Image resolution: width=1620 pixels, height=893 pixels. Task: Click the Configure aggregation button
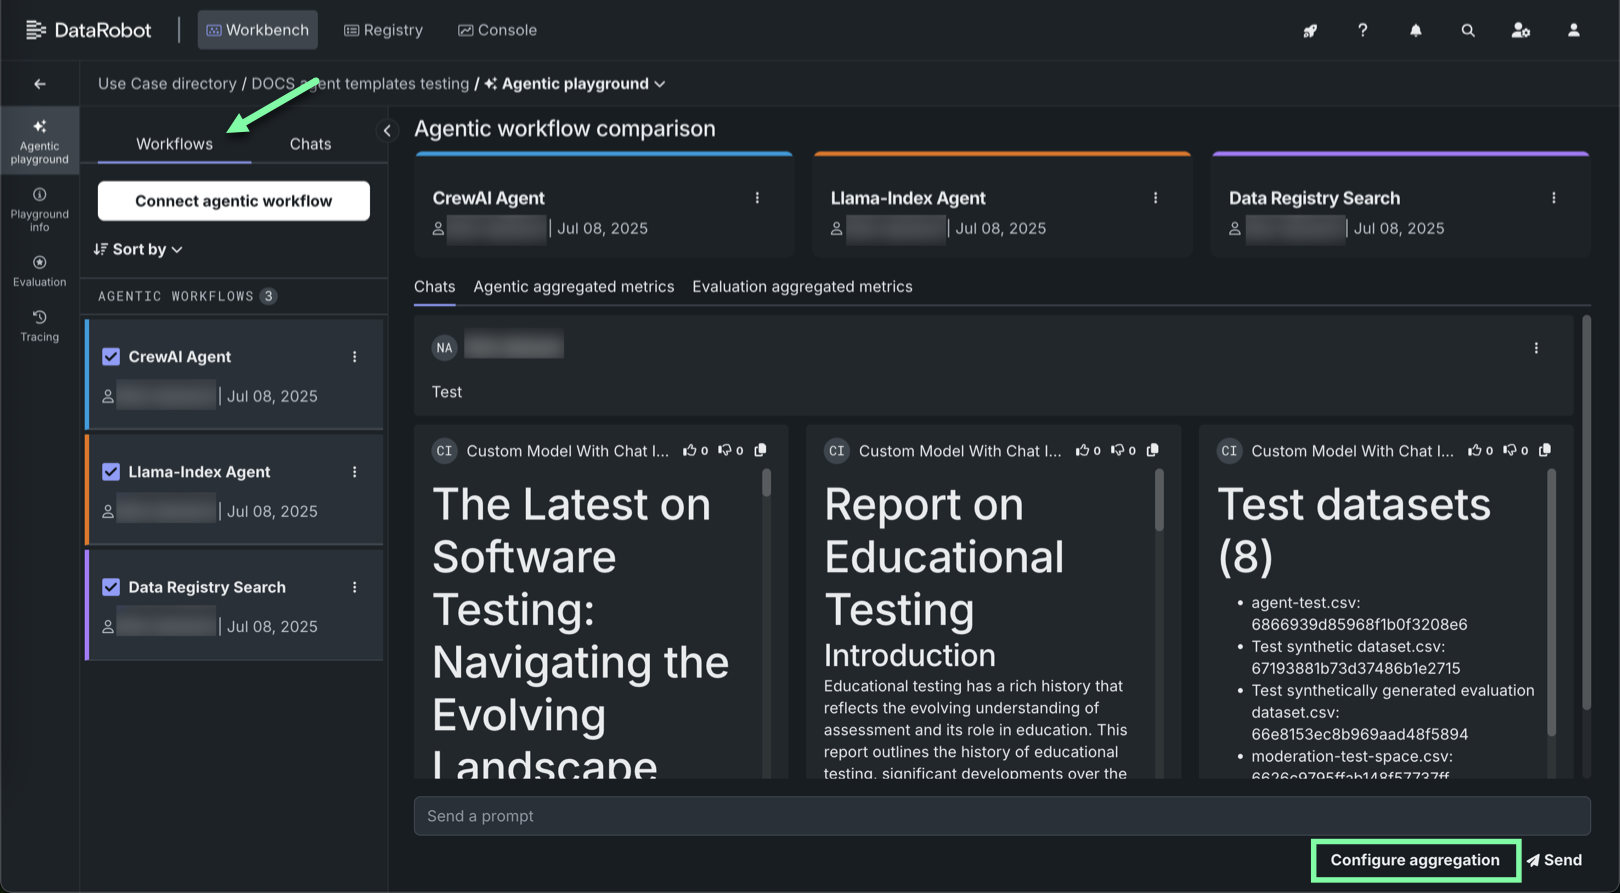click(x=1414, y=860)
